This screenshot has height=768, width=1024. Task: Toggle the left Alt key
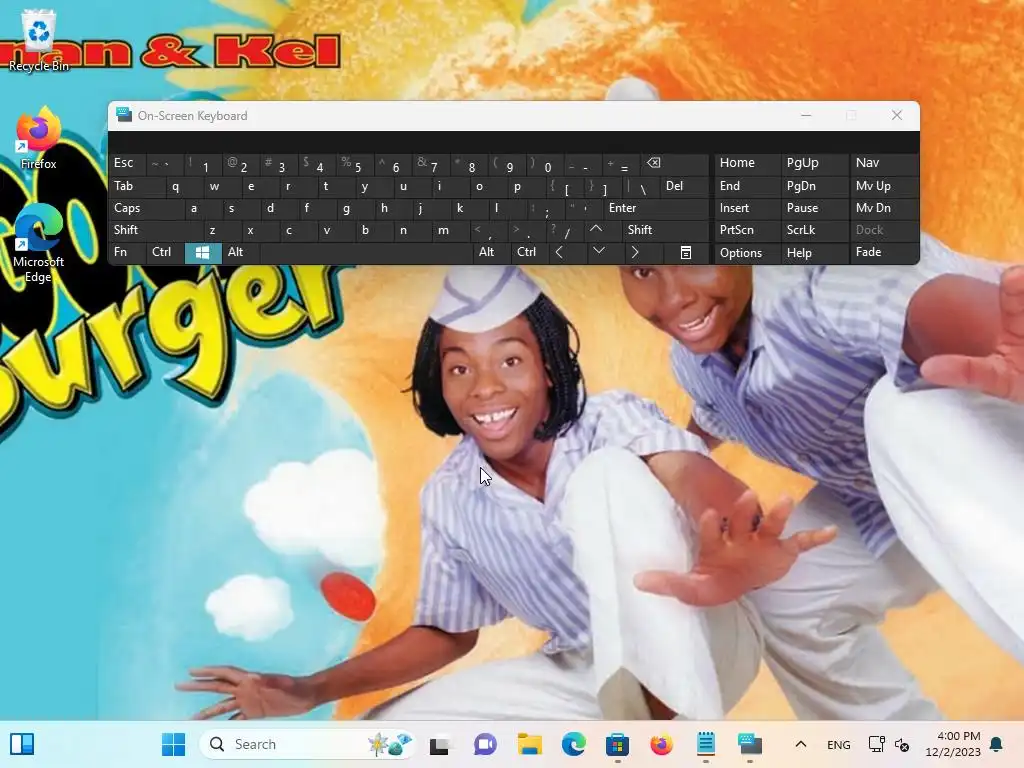coord(241,252)
